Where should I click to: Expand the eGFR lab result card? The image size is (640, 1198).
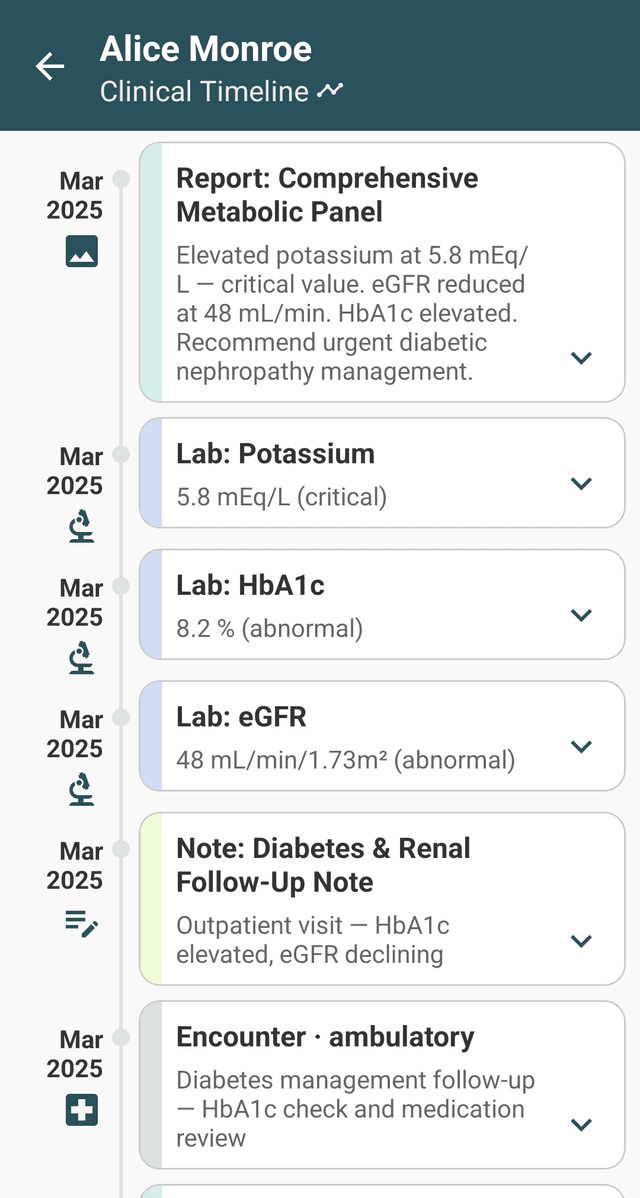click(x=581, y=746)
